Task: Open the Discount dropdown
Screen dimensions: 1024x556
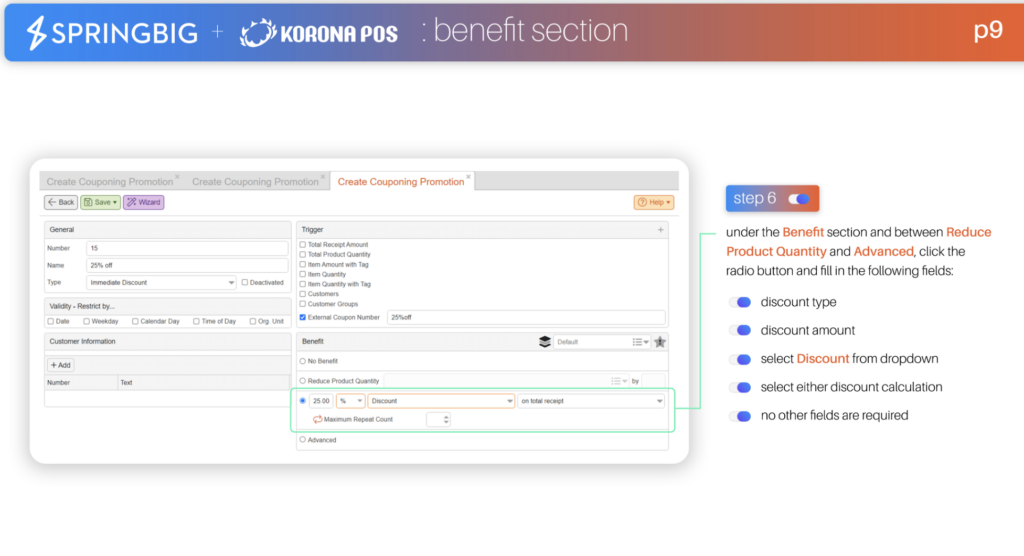Action: [x=441, y=401]
